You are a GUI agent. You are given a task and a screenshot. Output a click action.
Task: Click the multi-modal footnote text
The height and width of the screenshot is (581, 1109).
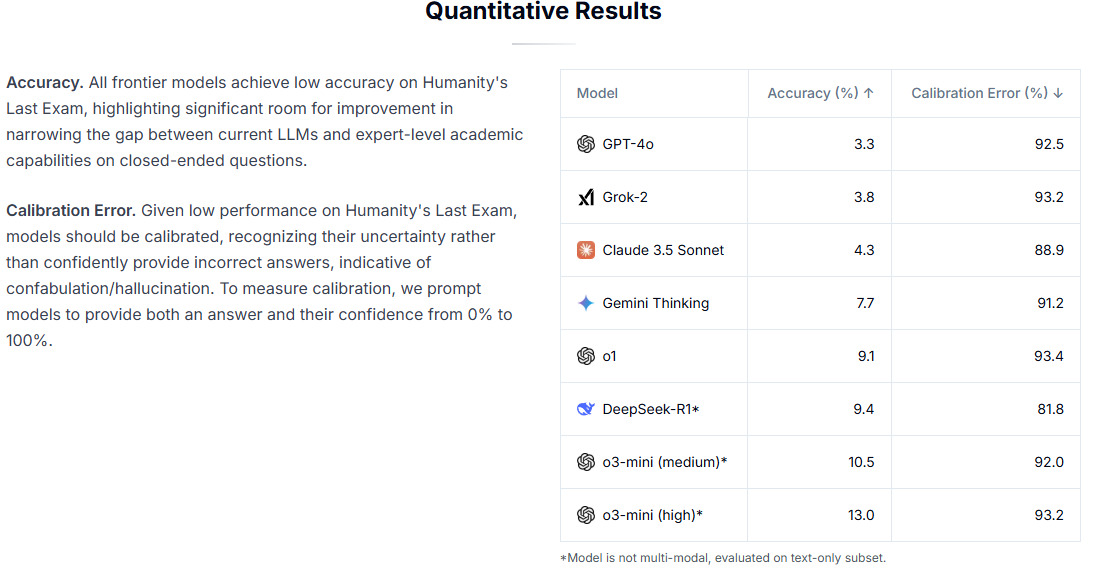(722, 558)
